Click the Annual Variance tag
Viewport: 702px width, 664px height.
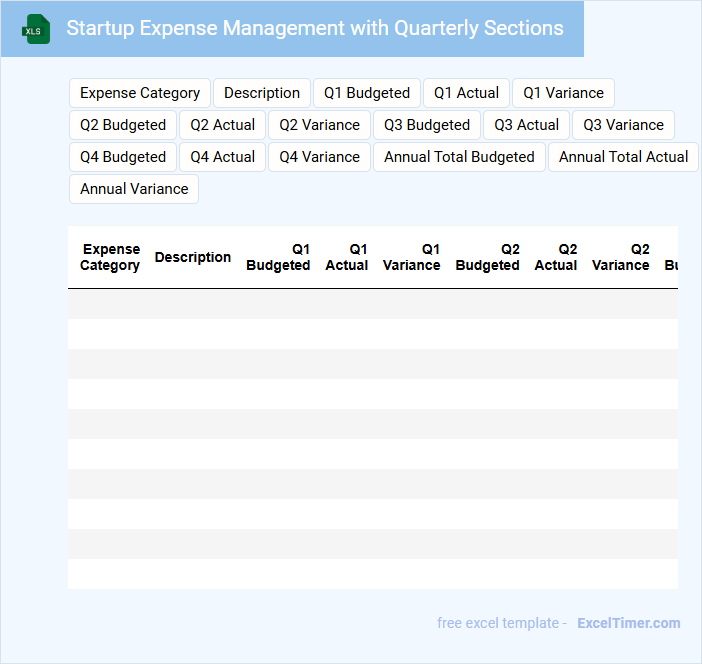click(x=134, y=189)
